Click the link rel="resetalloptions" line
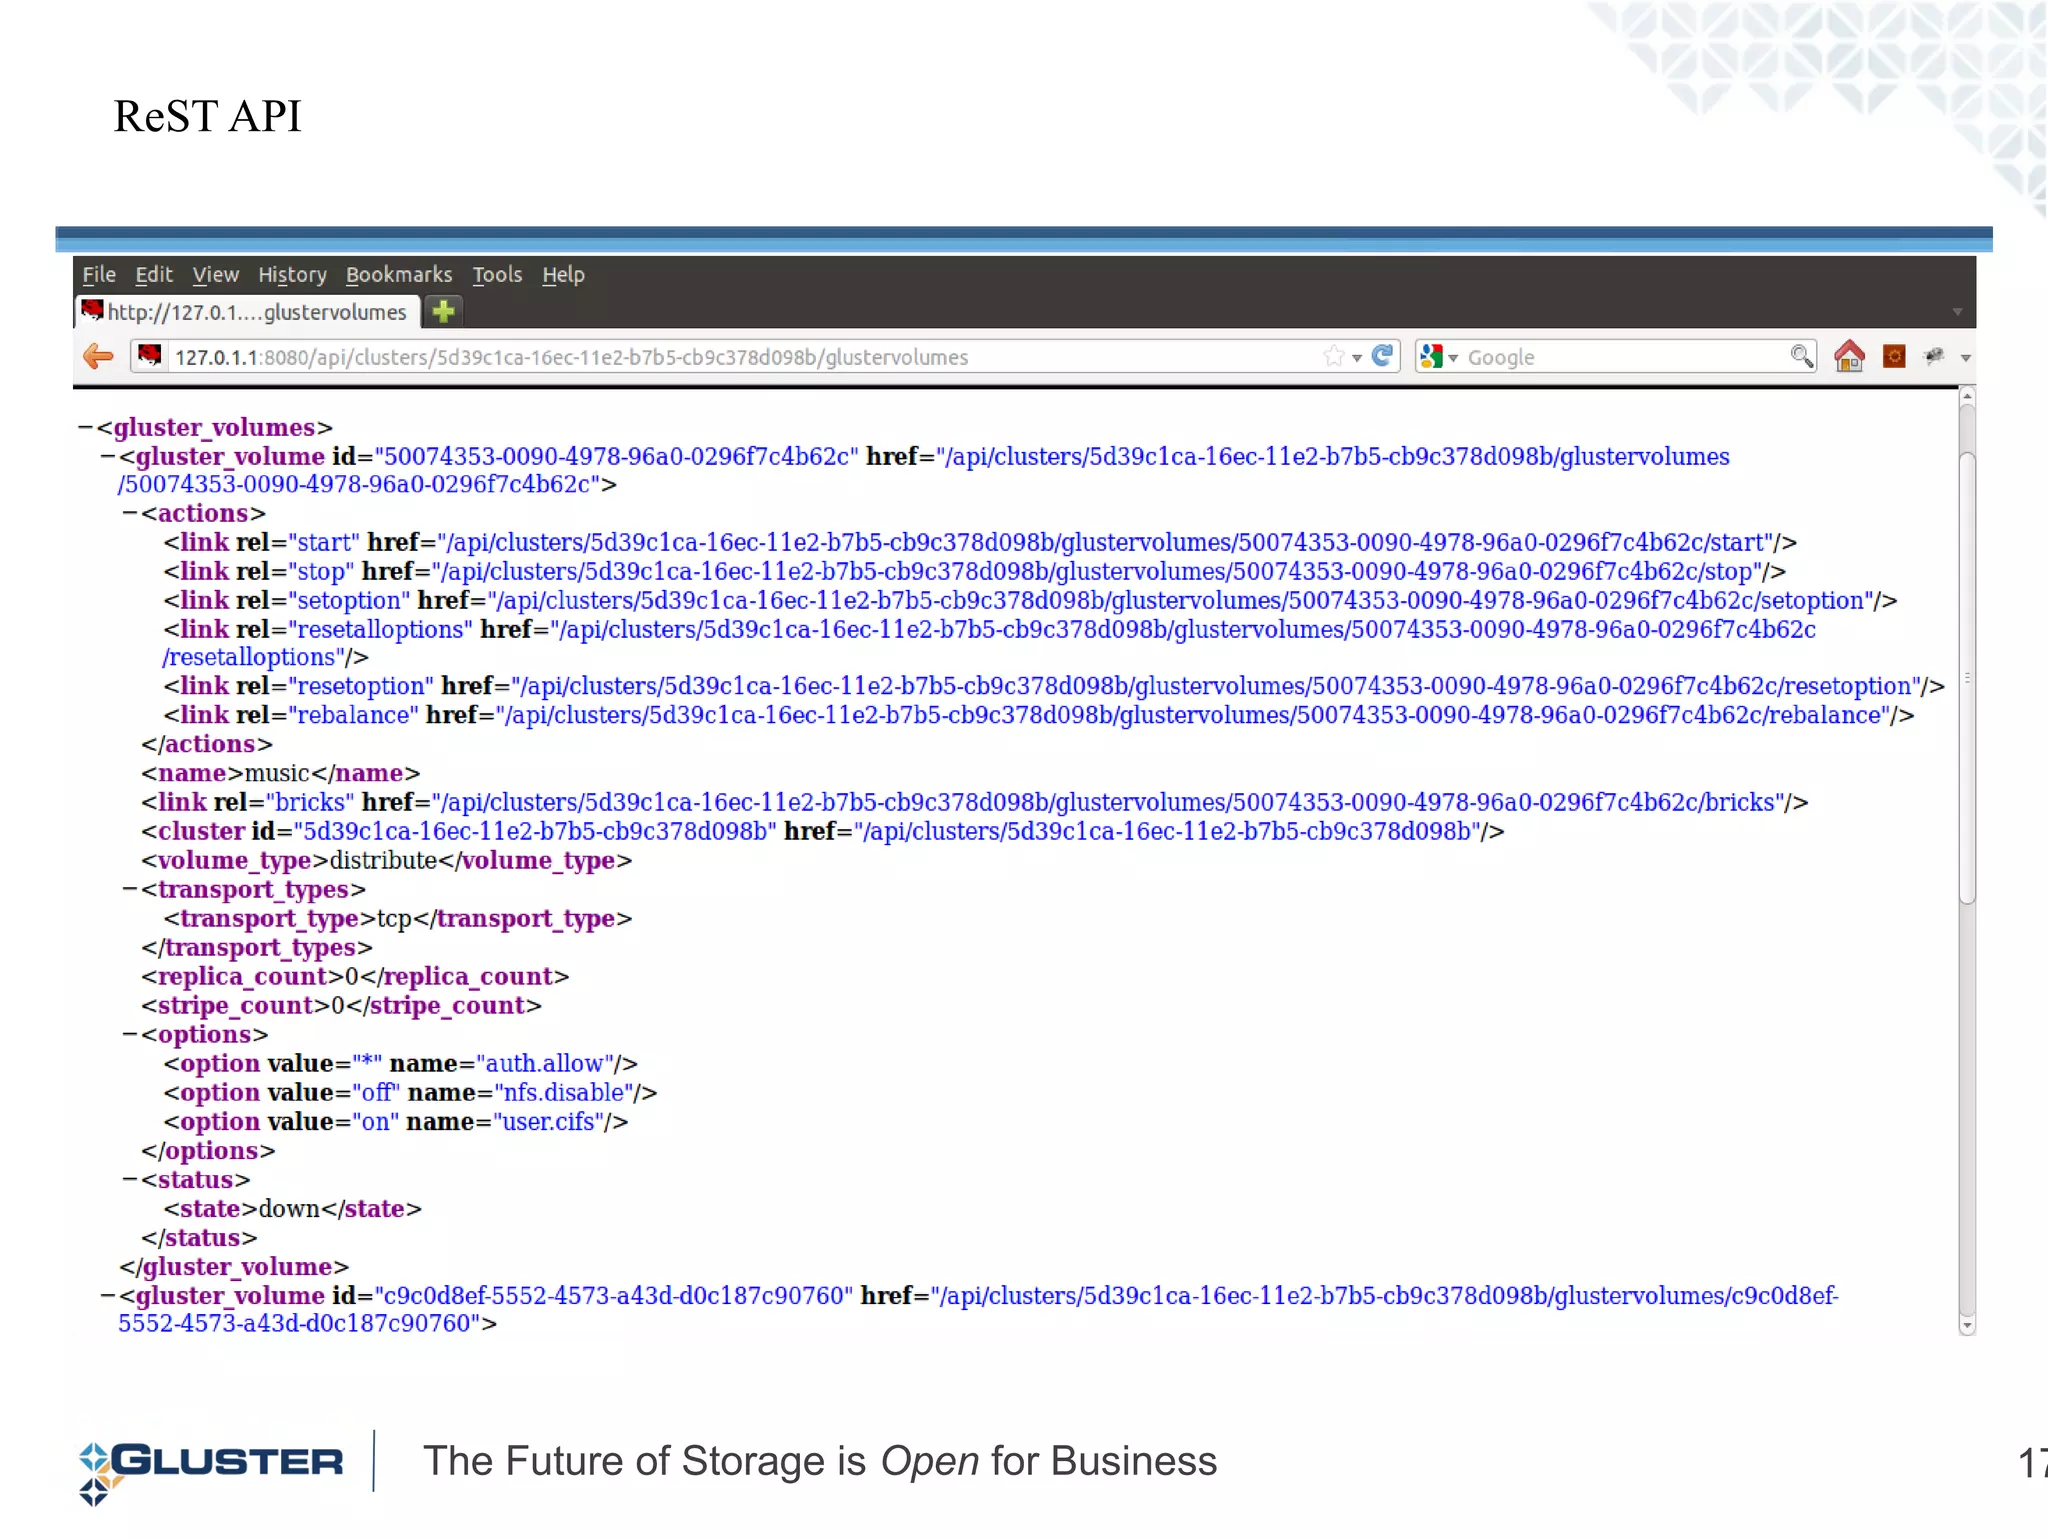Image resolution: width=2048 pixels, height=1539 pixels. click(x=990, y=643)
